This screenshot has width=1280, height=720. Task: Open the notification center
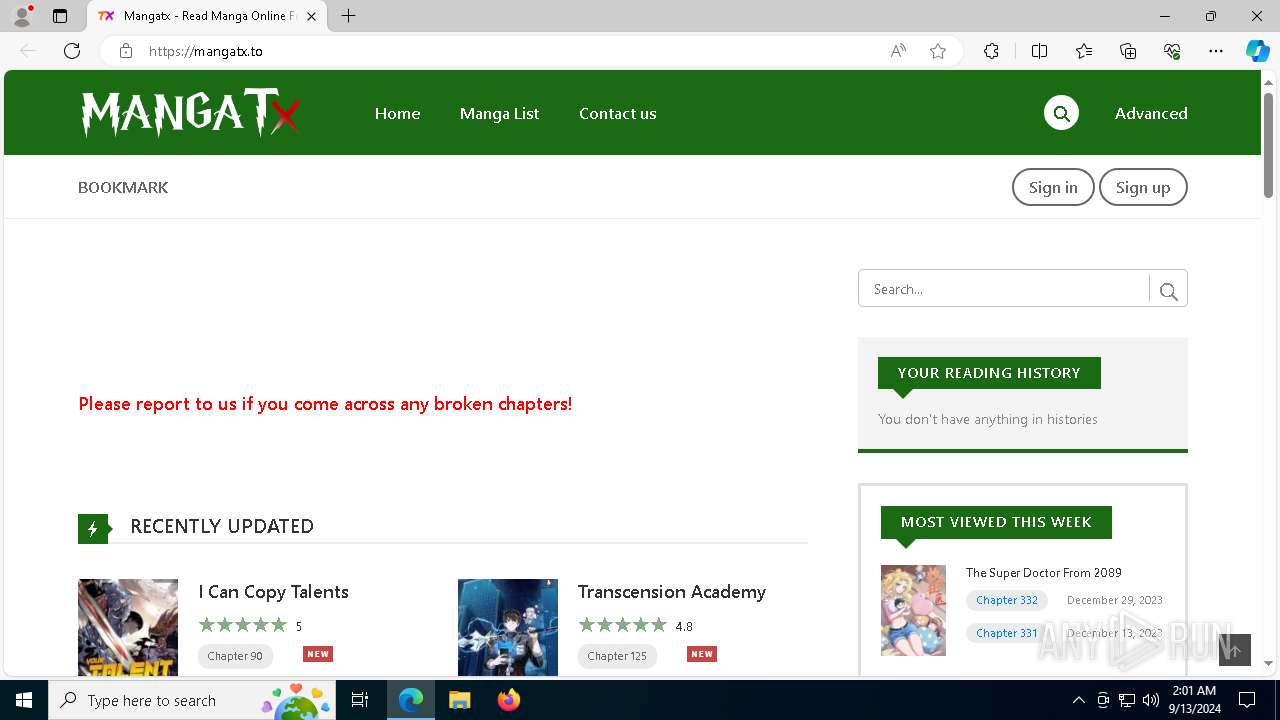1247,700
